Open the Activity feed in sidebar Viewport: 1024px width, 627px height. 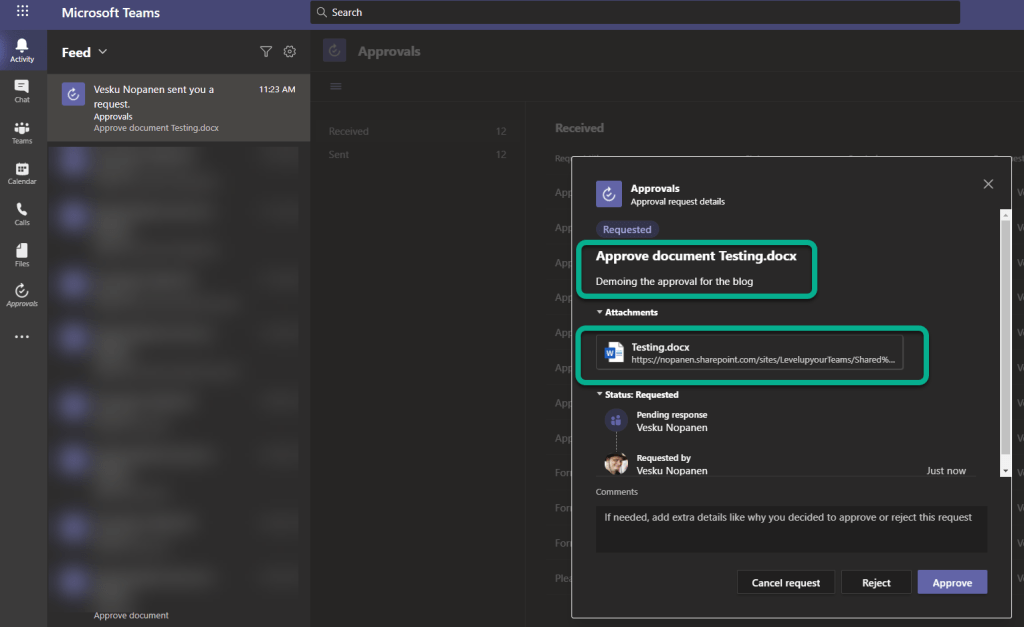pyautogui.click(x=22, y=50)
